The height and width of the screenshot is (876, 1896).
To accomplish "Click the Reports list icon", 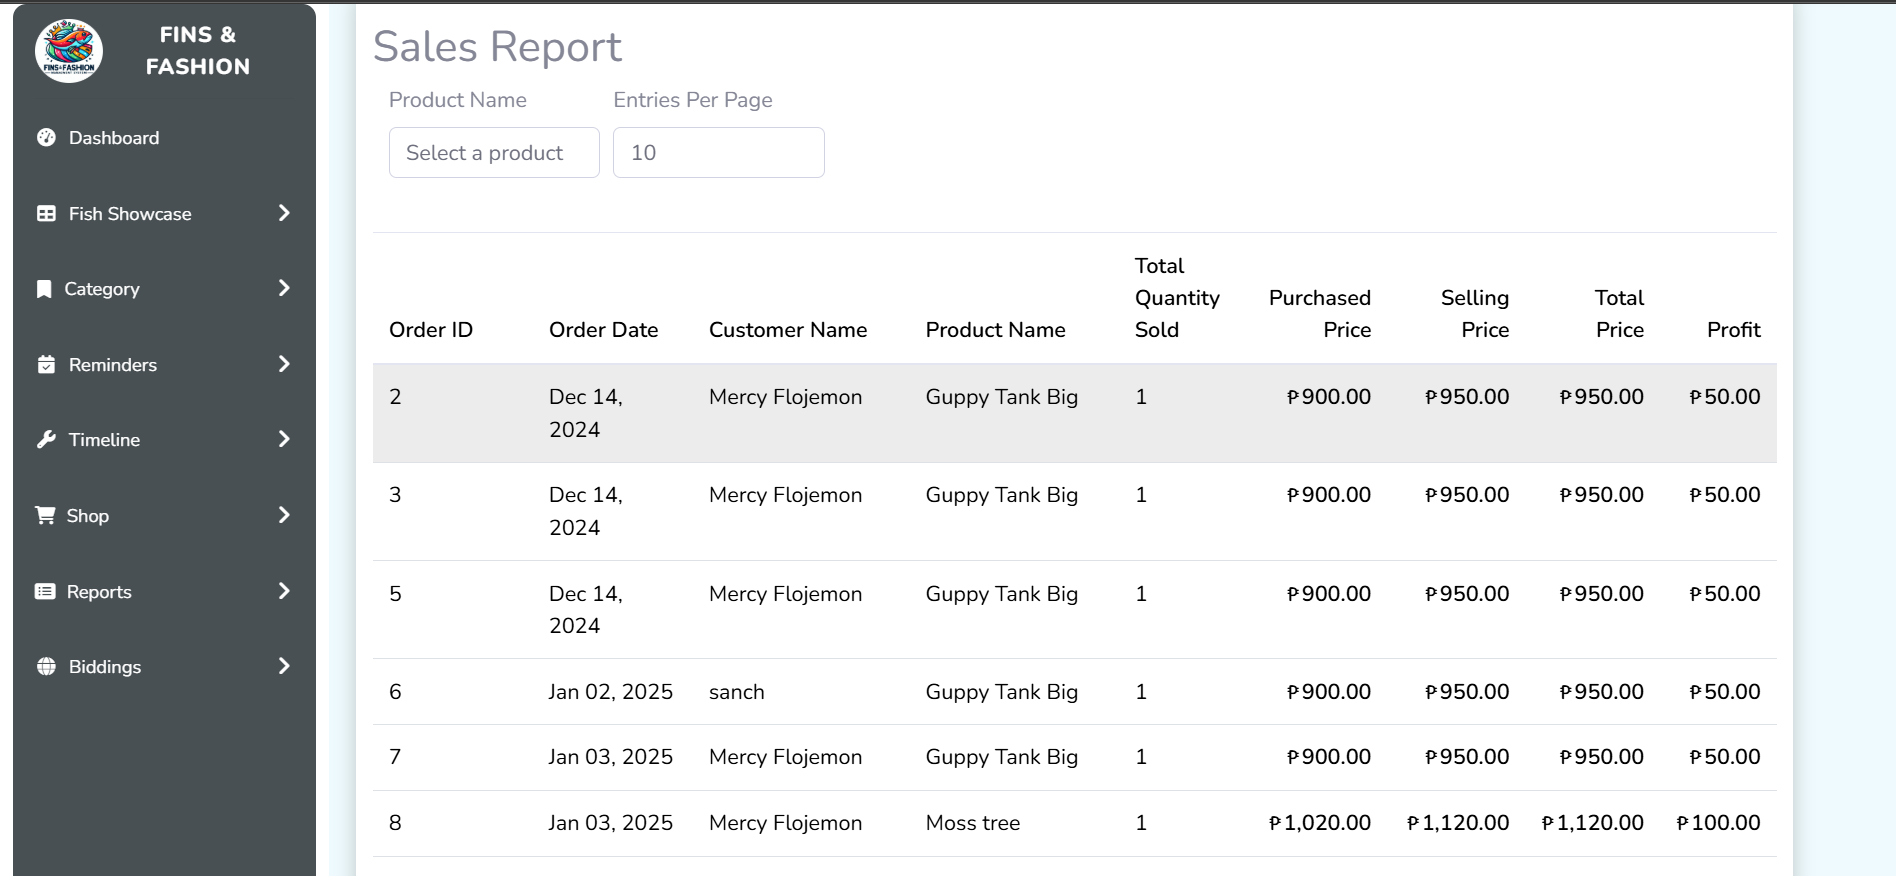I will 45,592.
